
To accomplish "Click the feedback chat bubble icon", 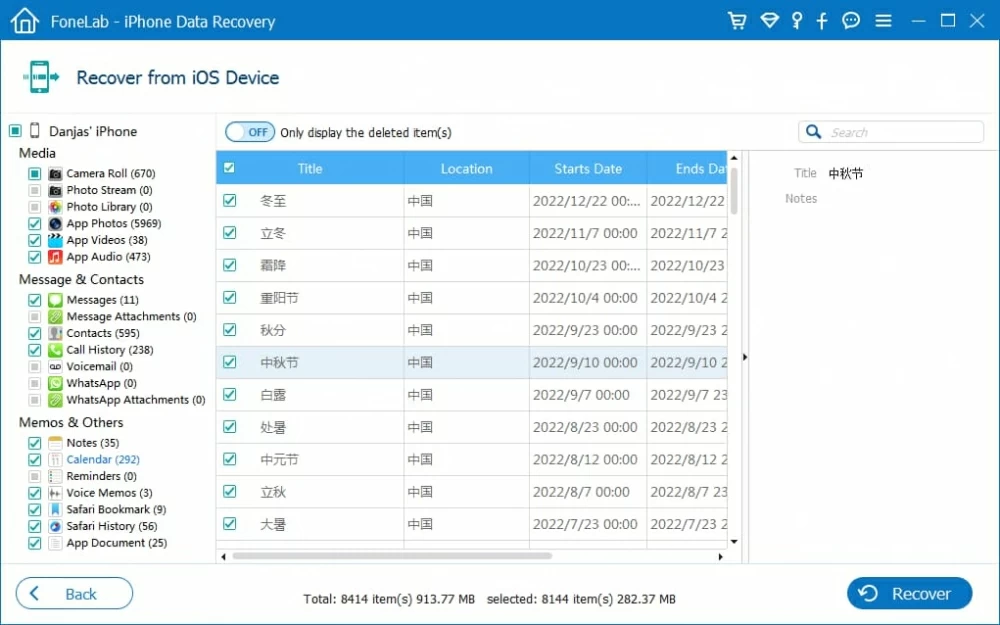I will pyautogui.click(x=851, y=21).
